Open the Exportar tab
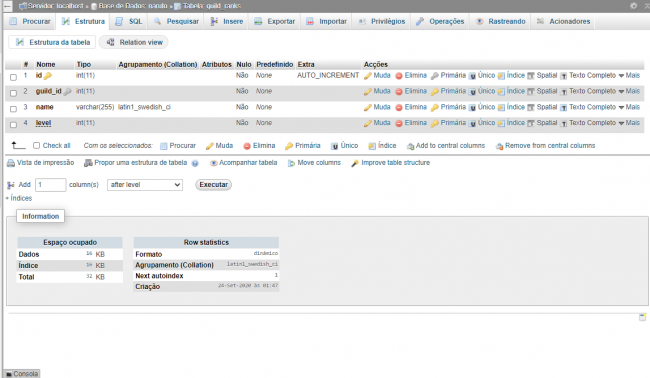650x378 pixels. (x=274, y=22)
